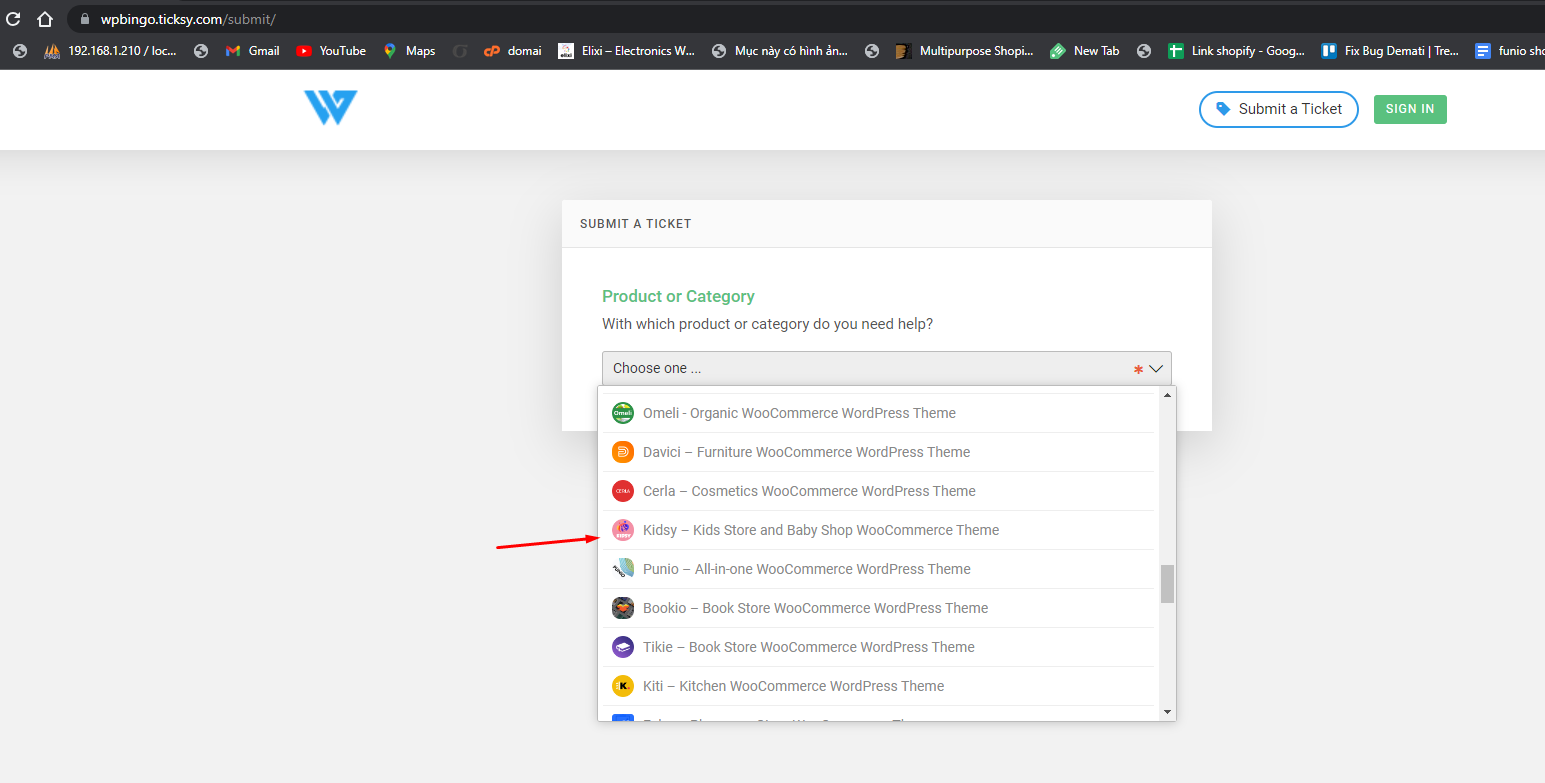
Task: Click the Cerla red logo icon
Action: click(623, 491)
